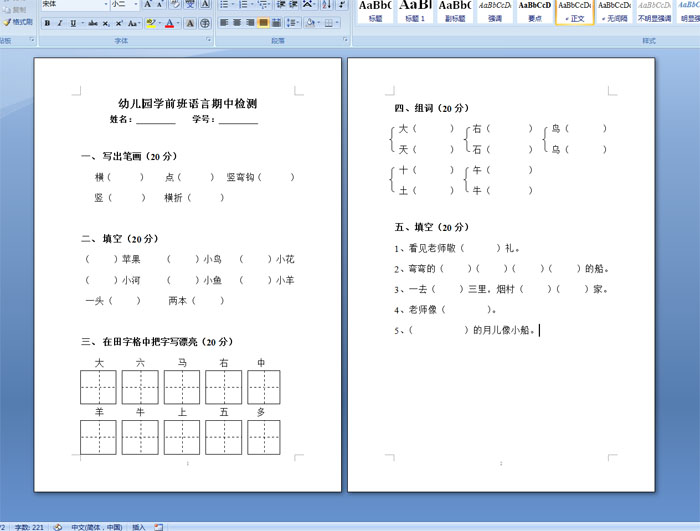Click the phonetic guide icon
700x531 pixels.
(190, 4)
